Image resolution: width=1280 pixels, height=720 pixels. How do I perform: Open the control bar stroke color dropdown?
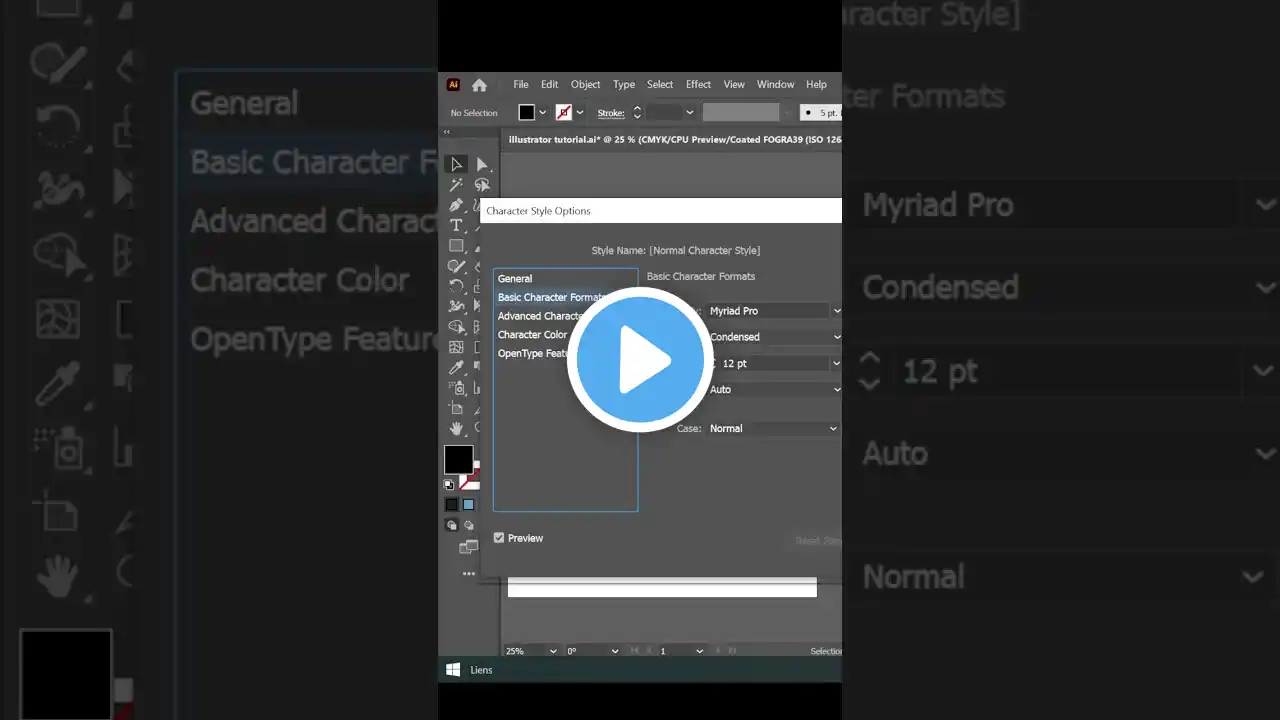[580, 113]
